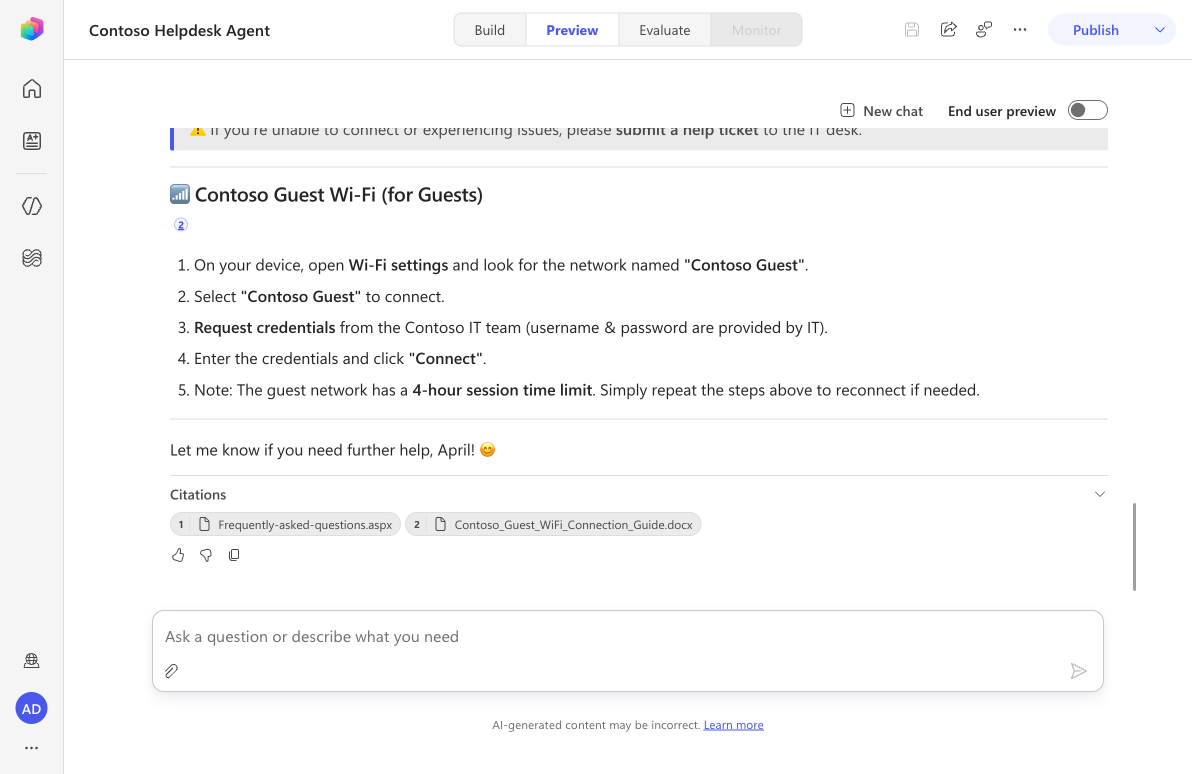Open the Home icon in sidebar

pyautogui.click(x=32, y=89)
